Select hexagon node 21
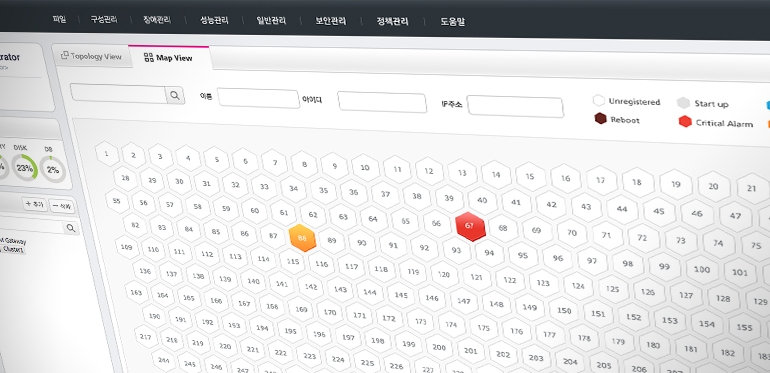 point(751,188)
